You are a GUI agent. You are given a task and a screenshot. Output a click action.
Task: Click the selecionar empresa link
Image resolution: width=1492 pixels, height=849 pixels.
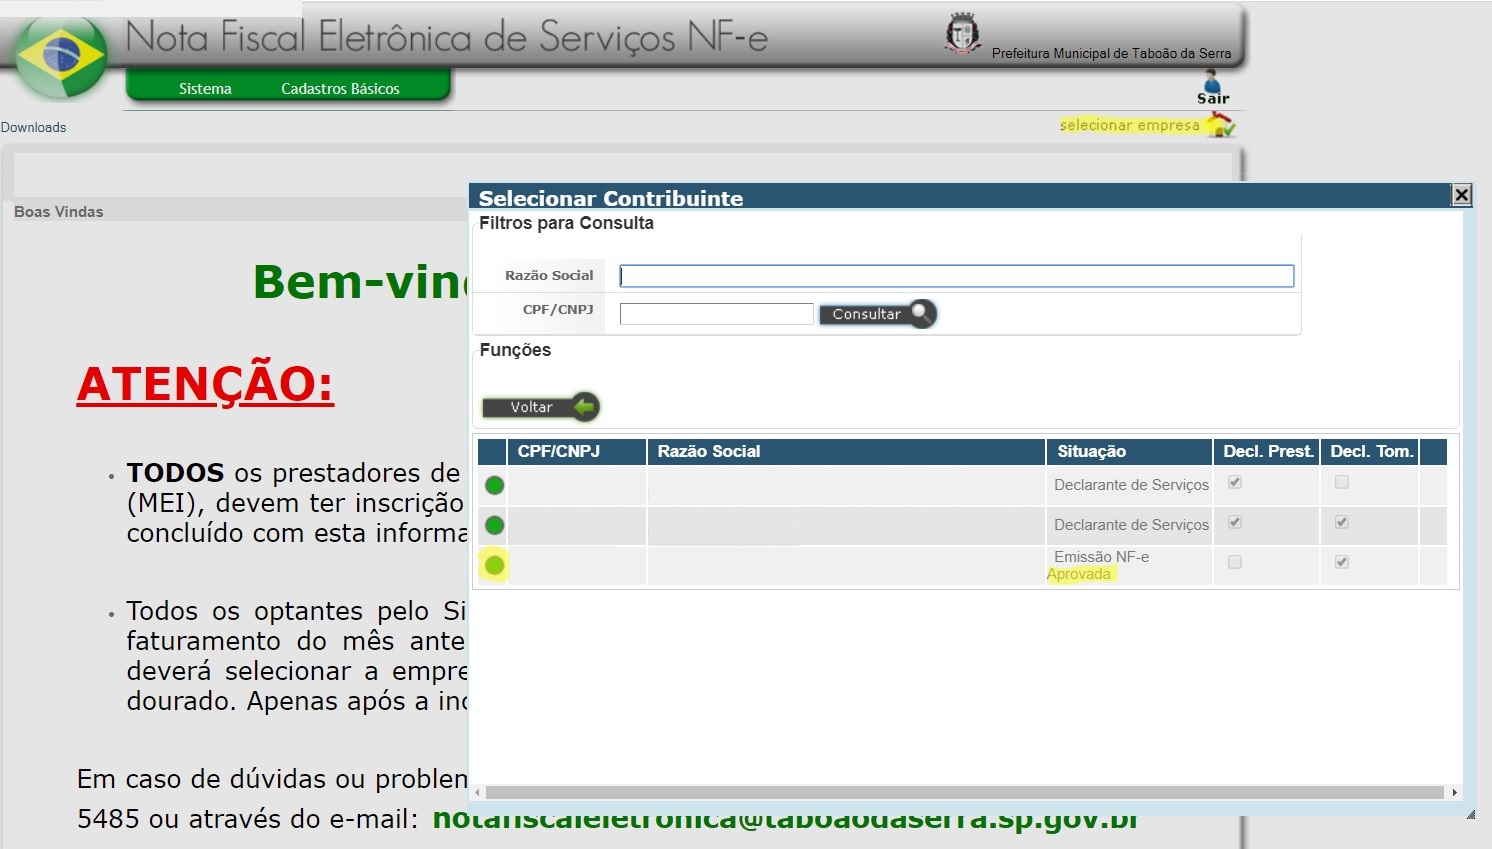[x=1129, y=125]
